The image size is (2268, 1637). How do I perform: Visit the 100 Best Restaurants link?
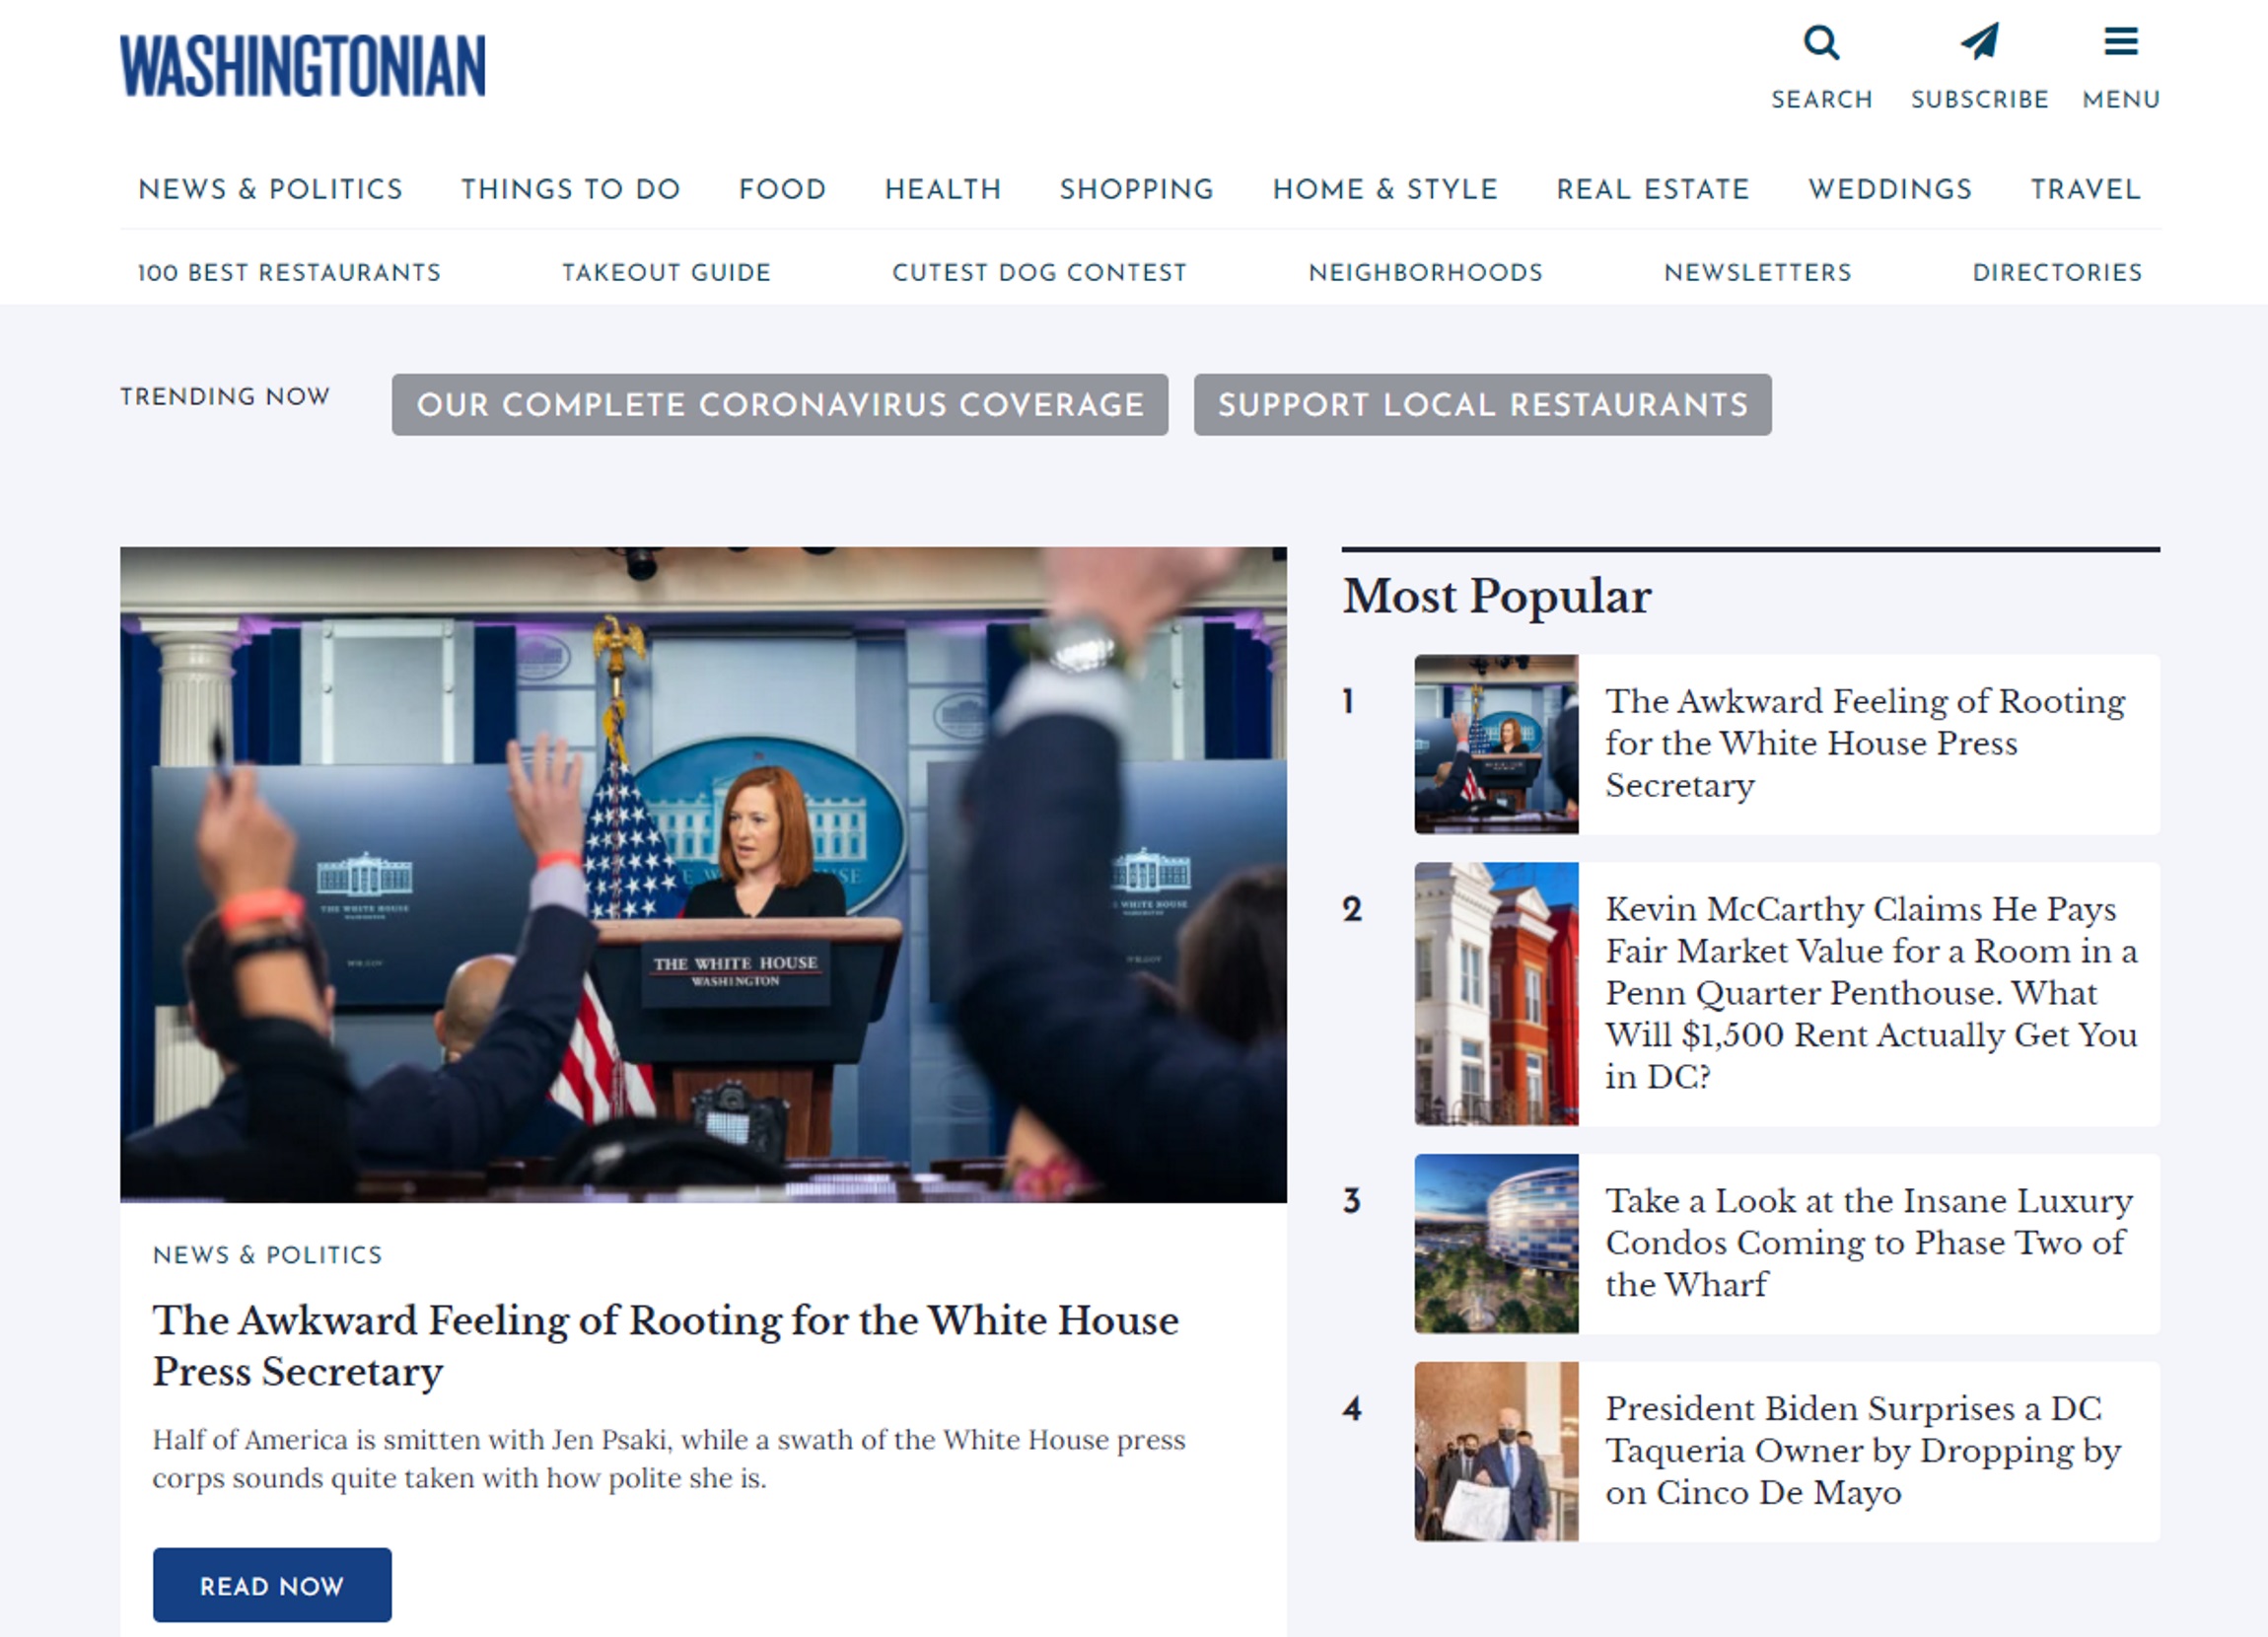pos(289,272)
